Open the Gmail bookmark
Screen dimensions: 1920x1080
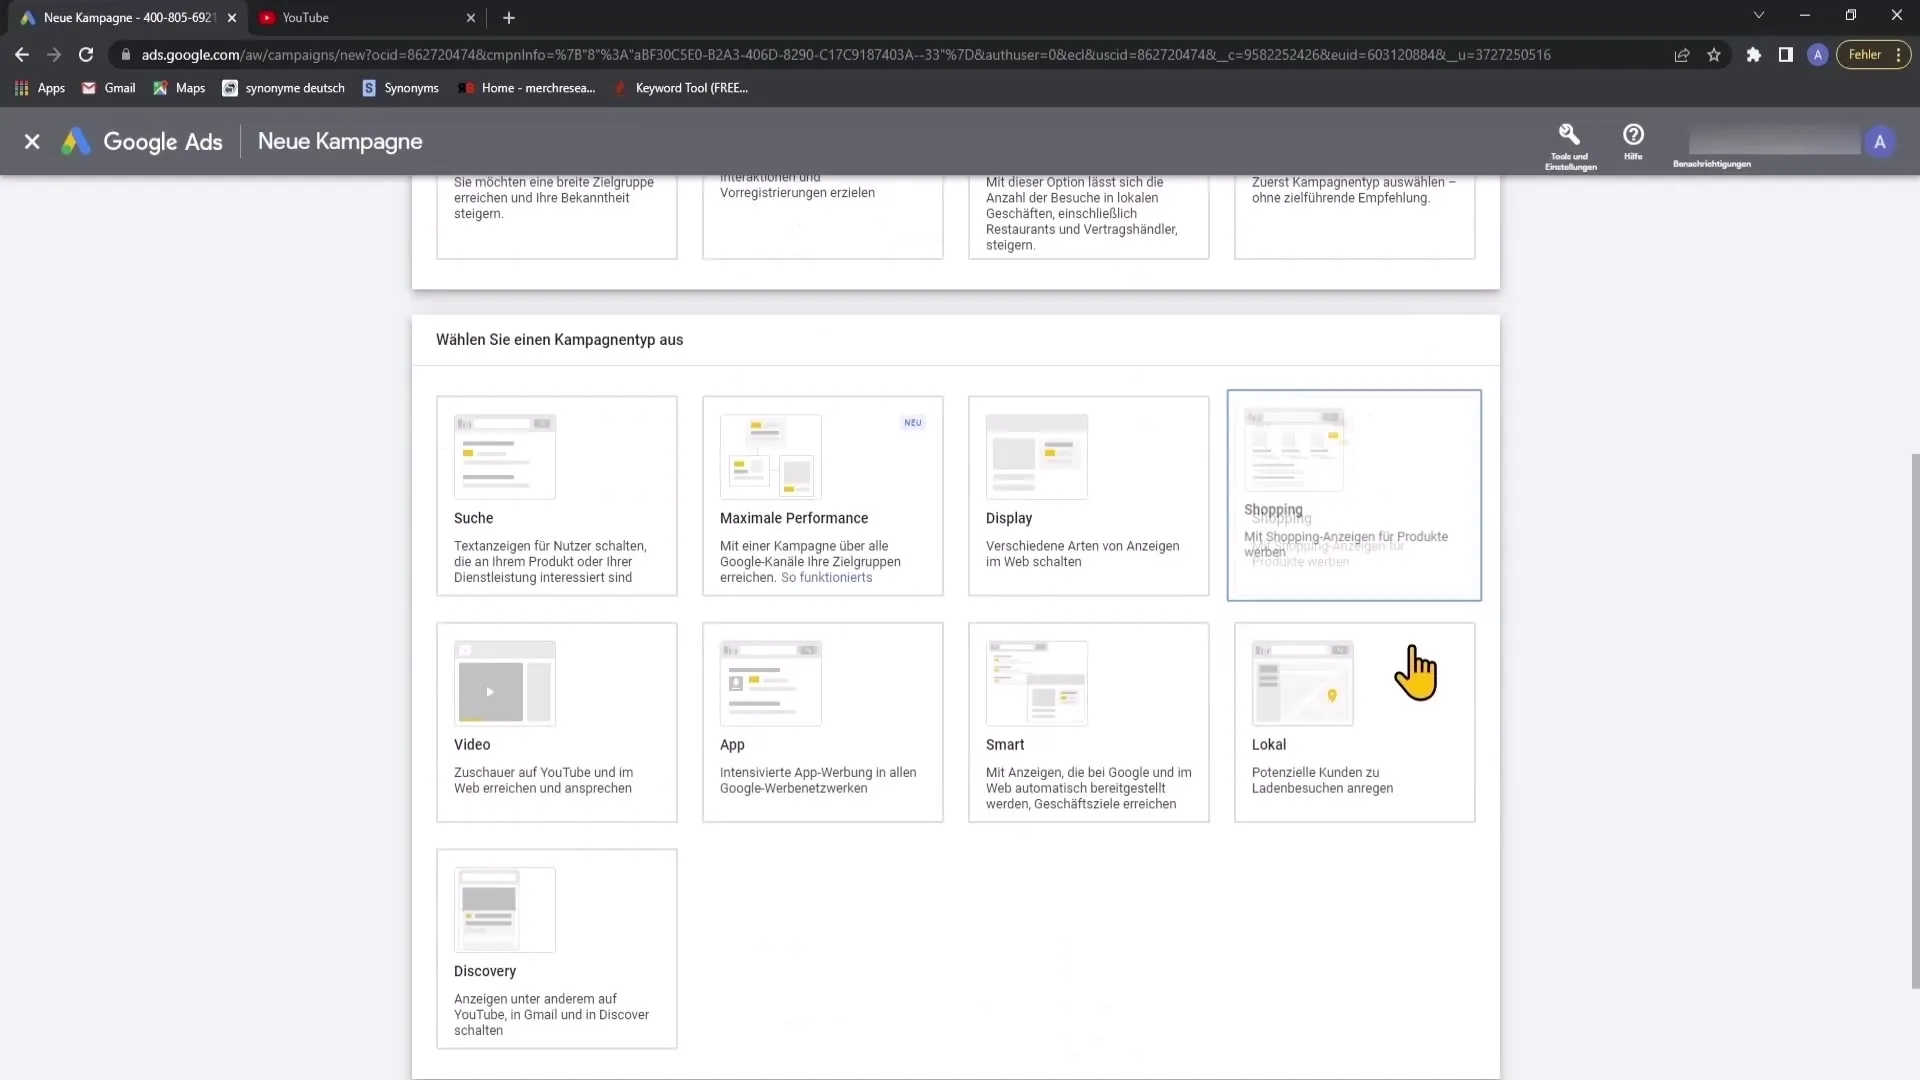[108, 88]
